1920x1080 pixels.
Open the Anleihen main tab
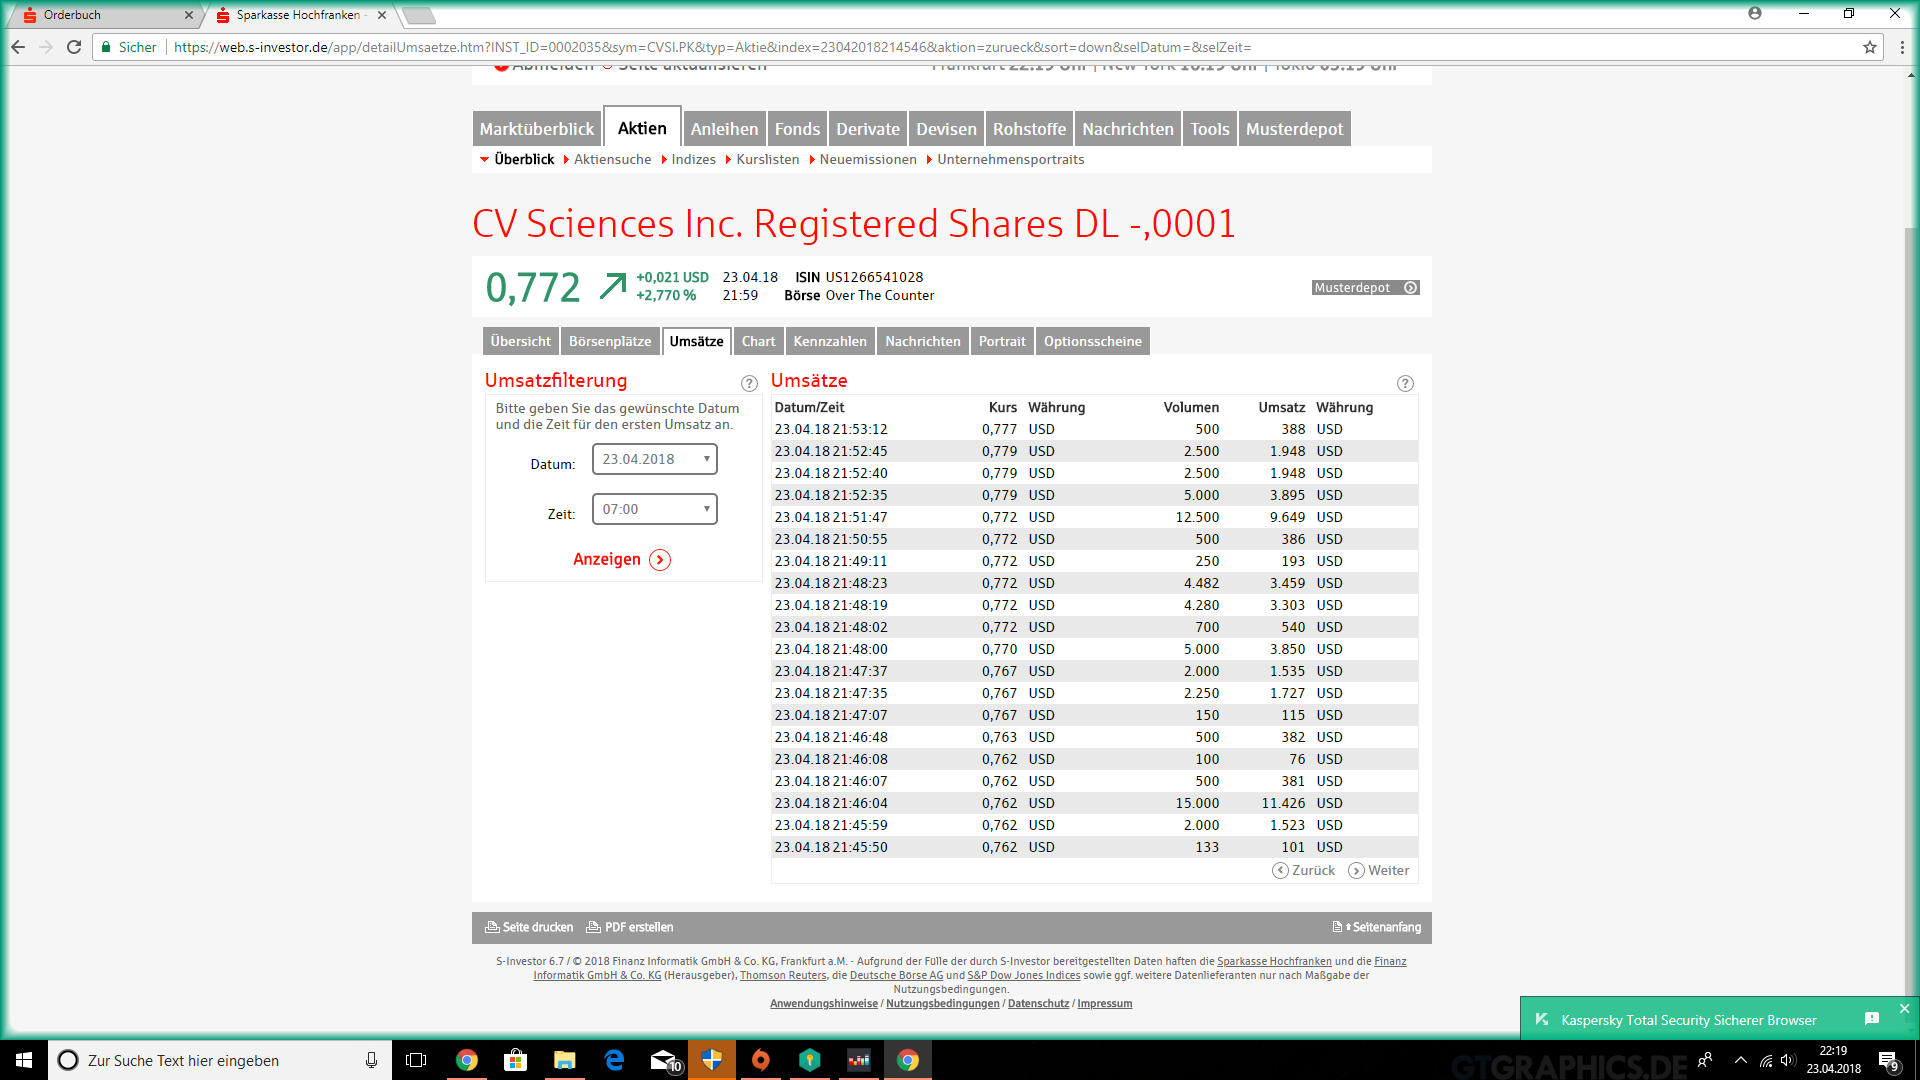coord(724,129)
